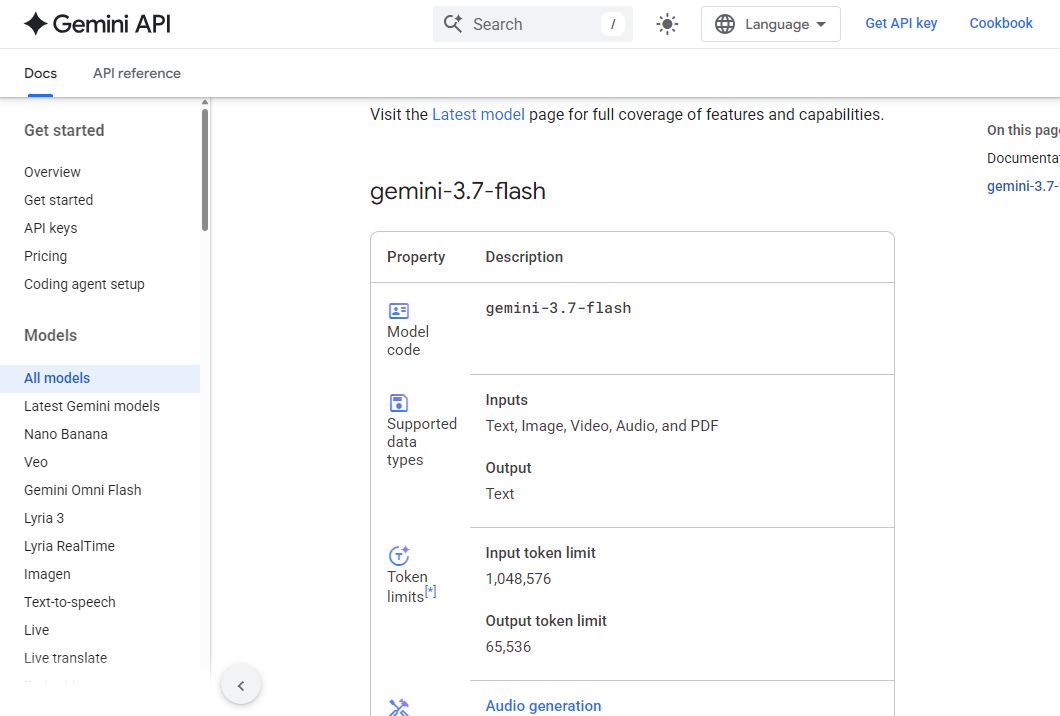Open Live translate in sidebar
This screenshot has width=1060, height=716.
[66, 658]
